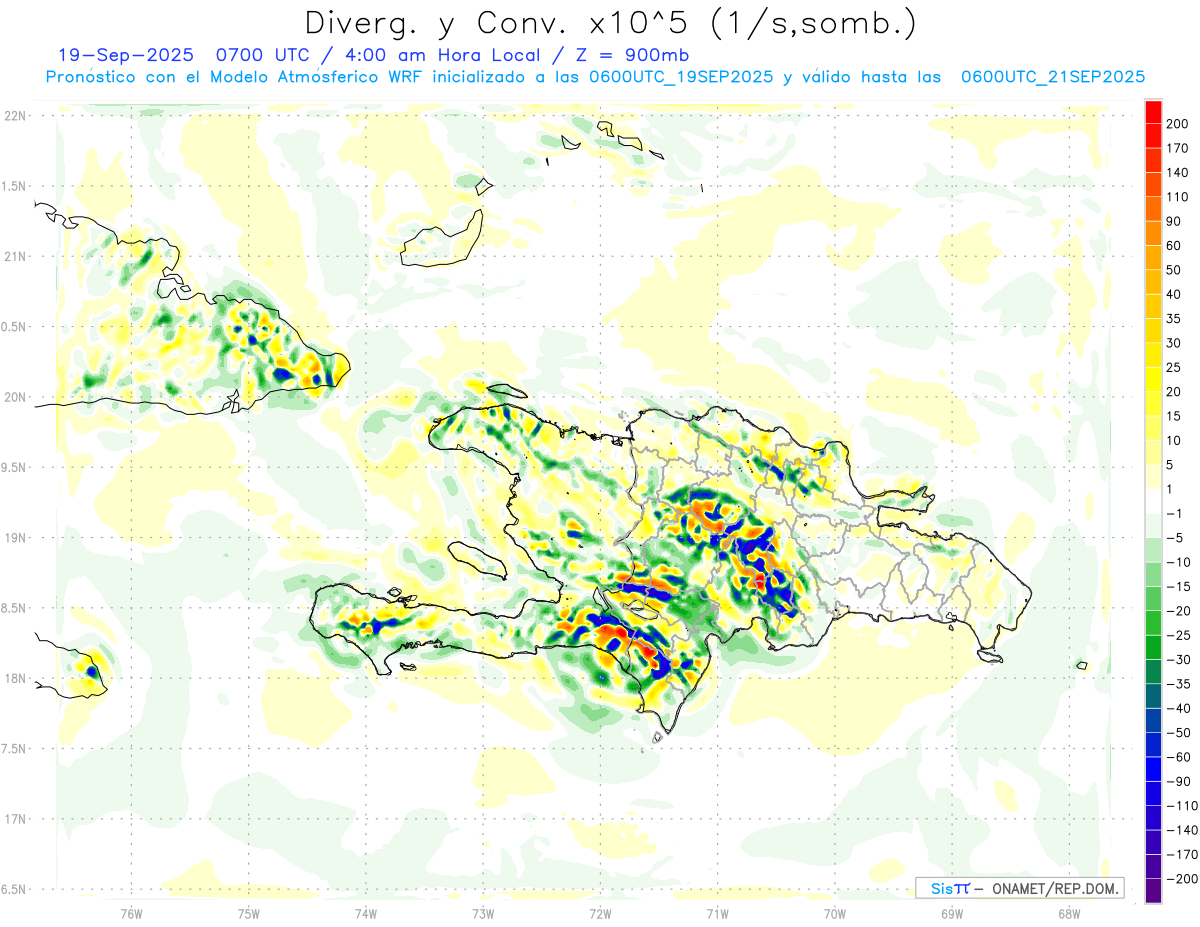This screenshot has height=927, width=1200.
Task: Click the colorbar band between 25 and 30
Action: [1154, 355]
